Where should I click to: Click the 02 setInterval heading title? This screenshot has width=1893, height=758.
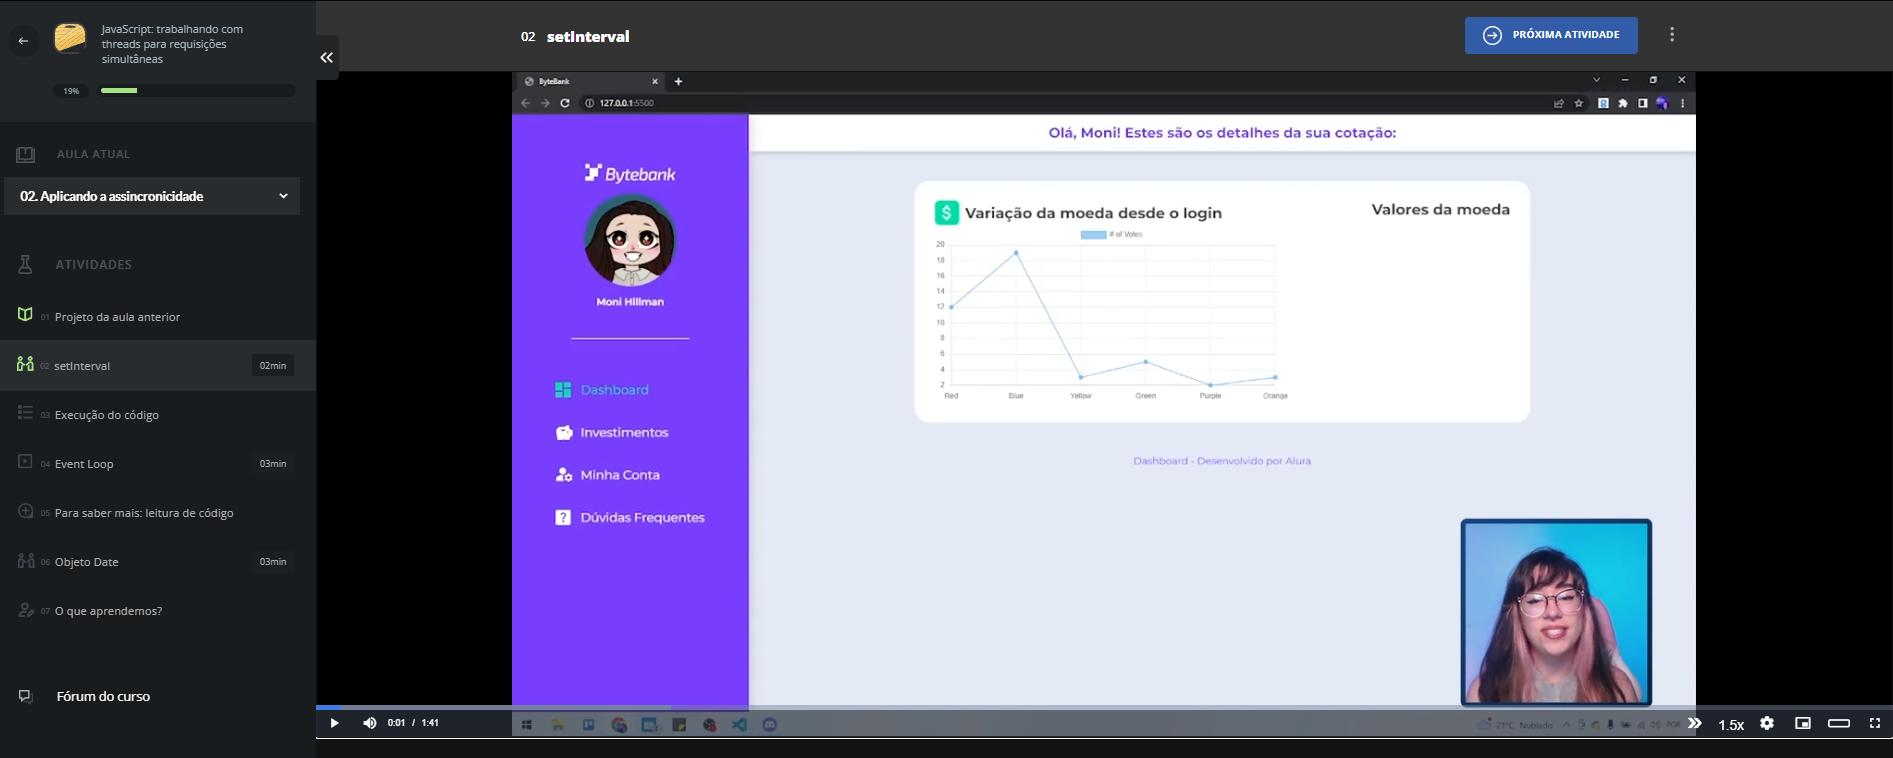(575, 36)
